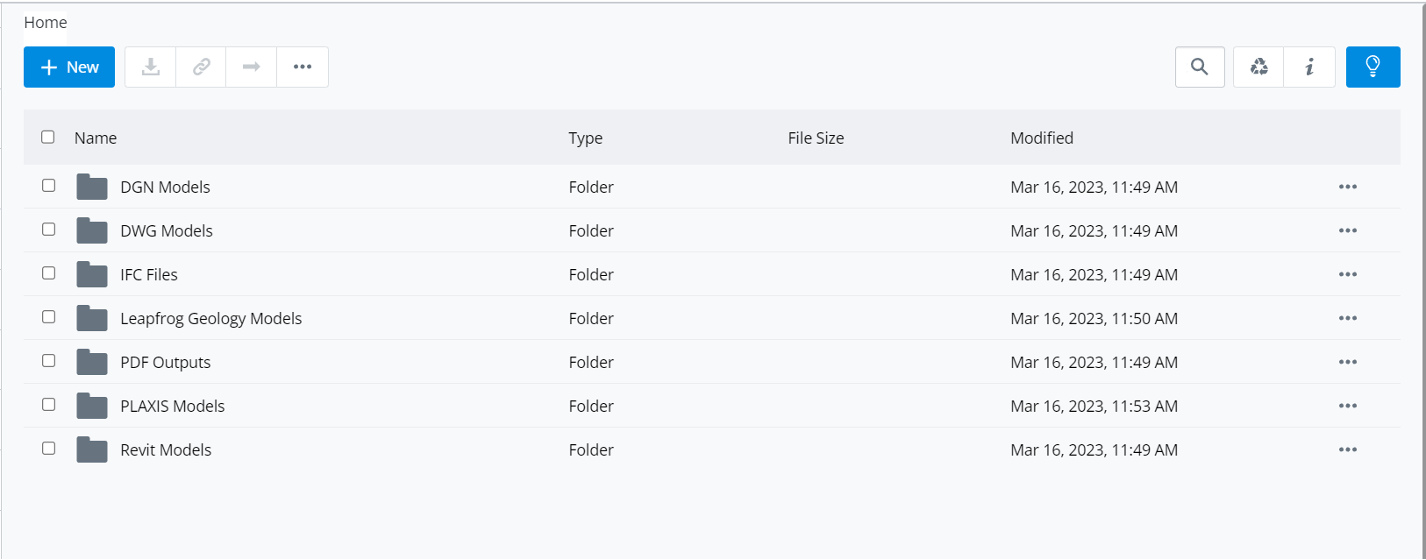Open the toolbar more options ellipsis
Image resolution: width=1426 pixels, height=560 pixels.
coord(303,67)
